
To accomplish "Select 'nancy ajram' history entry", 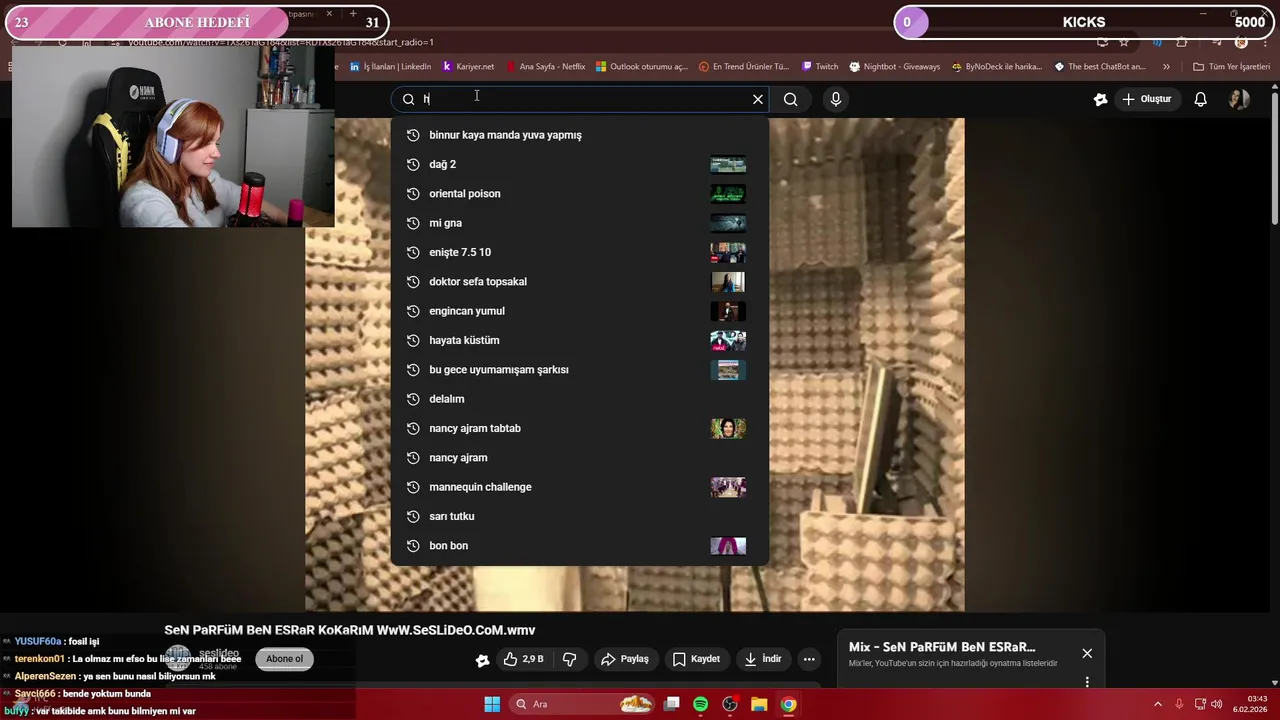I will [580, 458].
